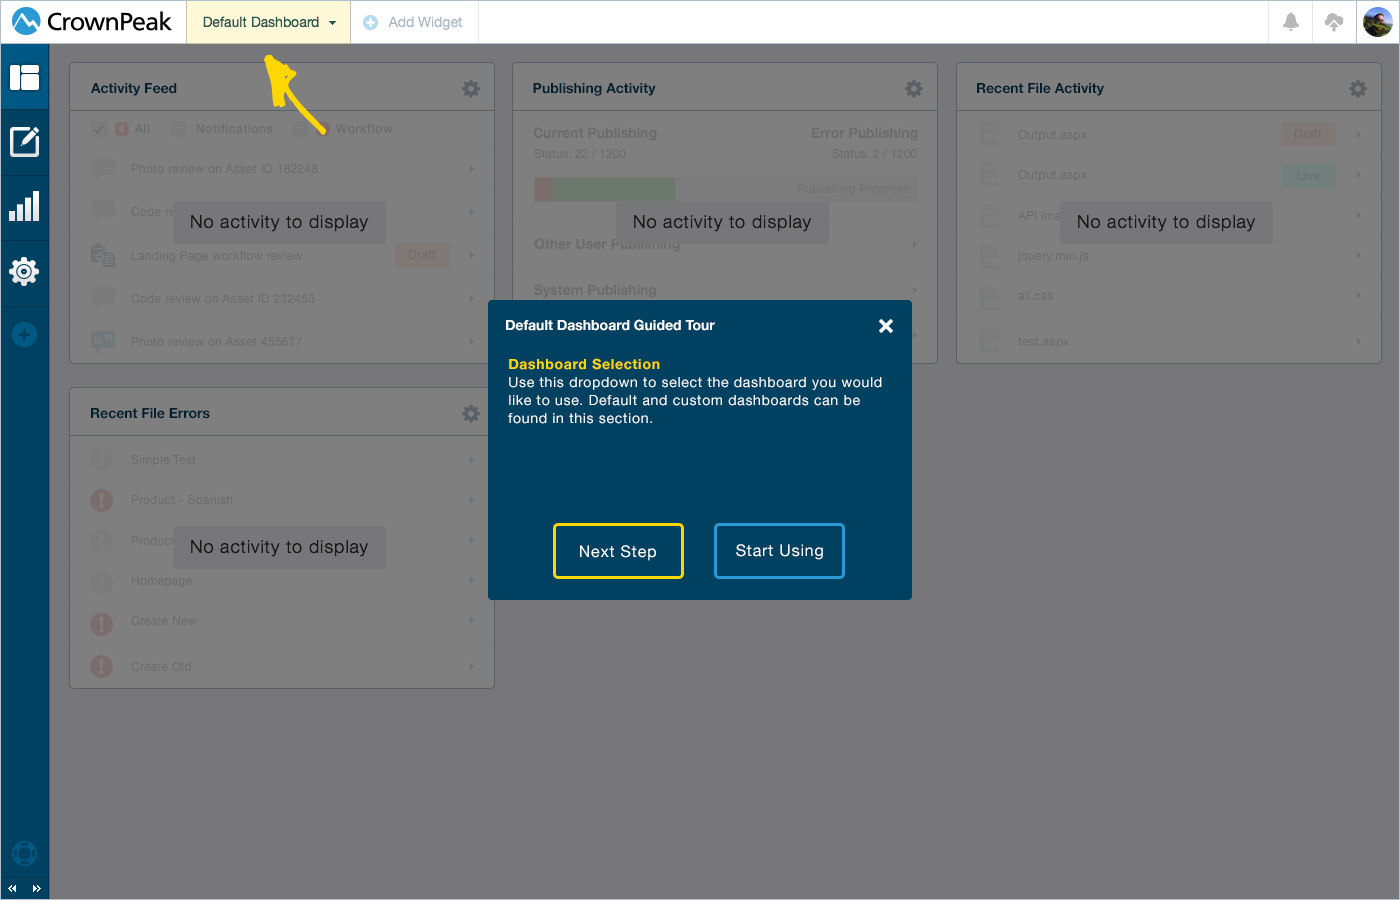Image resolution: width=1400 pixels, height=900 pixels.
Task: Open the analytics bar chart icon in sidebar
Action: pyautogui.click(x=24, y=206)
